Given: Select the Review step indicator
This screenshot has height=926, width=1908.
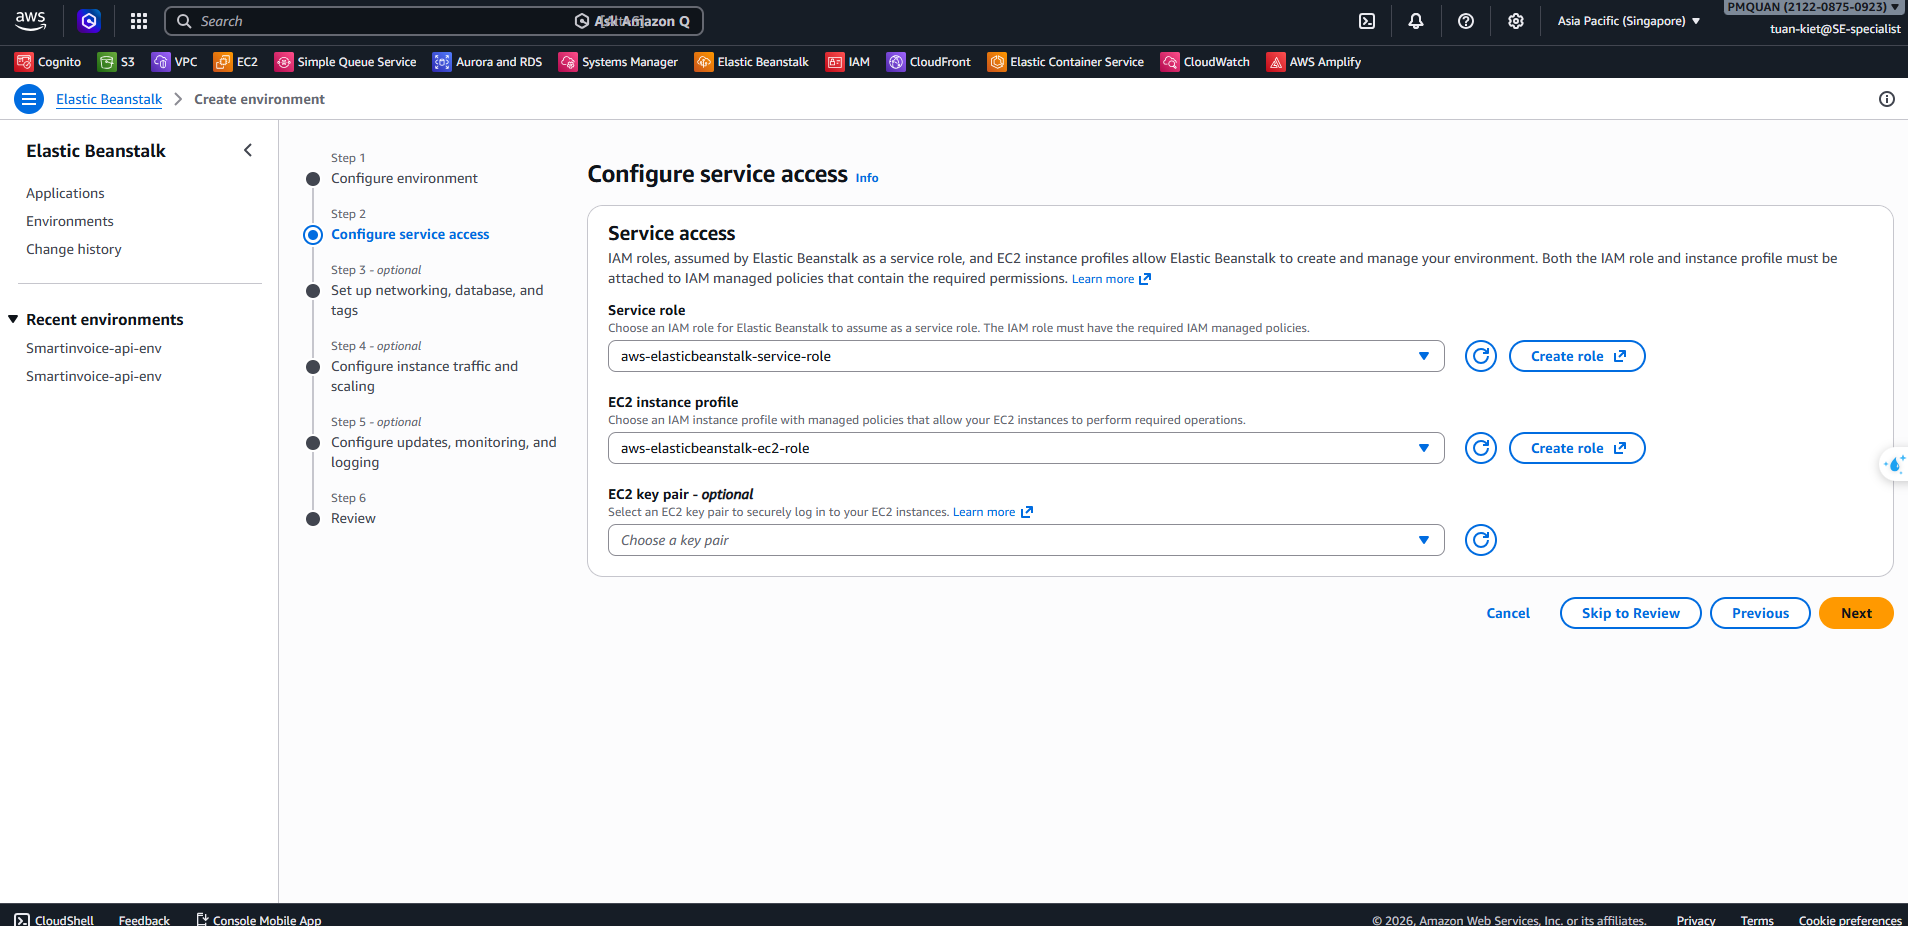Looking at the screenshot, I should tap(353, 518).
